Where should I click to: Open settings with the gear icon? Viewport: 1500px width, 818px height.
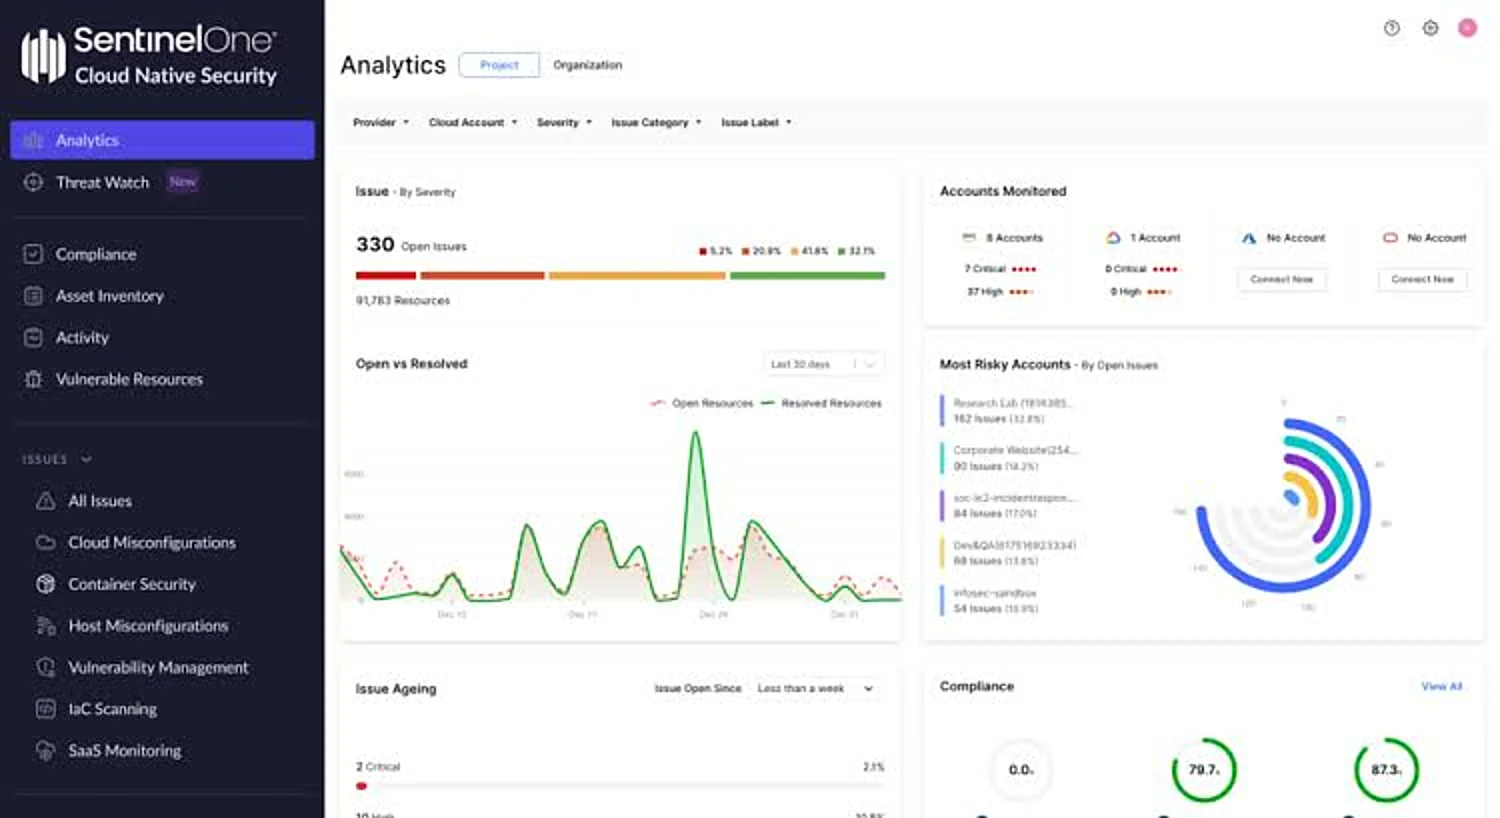(1430, 28)
